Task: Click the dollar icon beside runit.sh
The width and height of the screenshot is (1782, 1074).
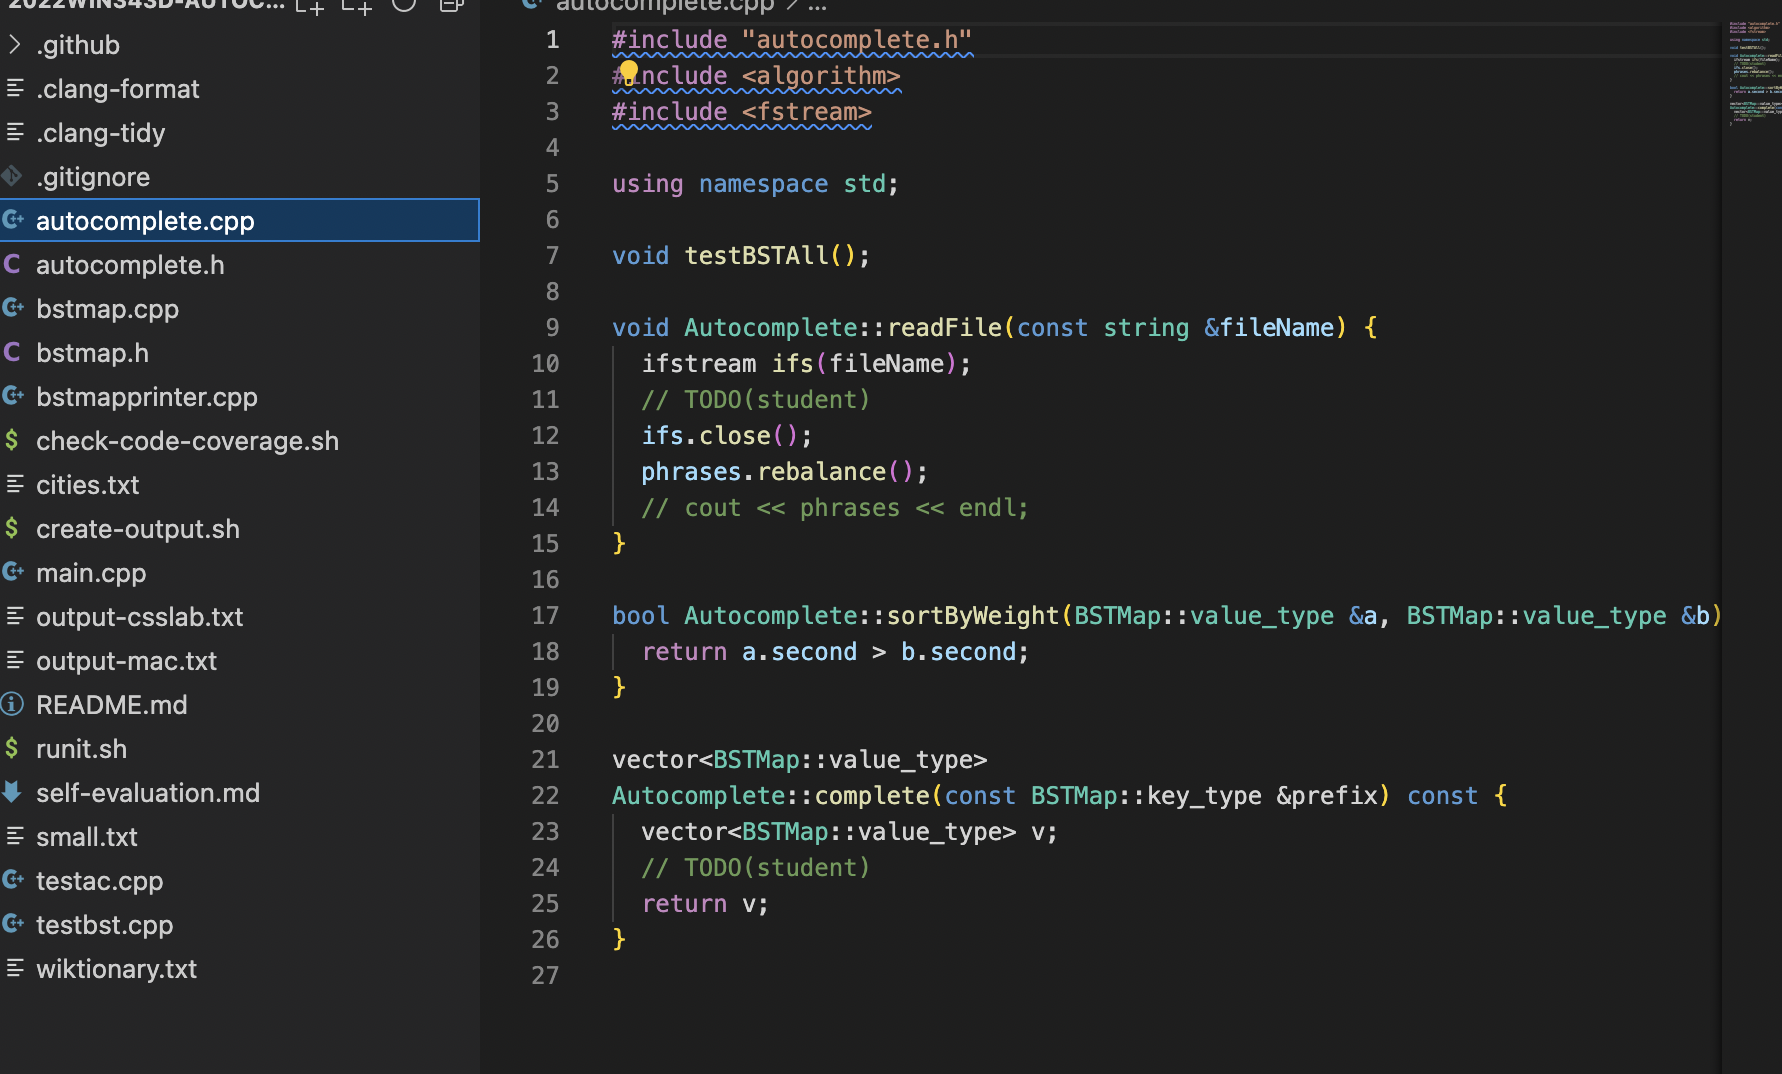Action: click(13, 749)
